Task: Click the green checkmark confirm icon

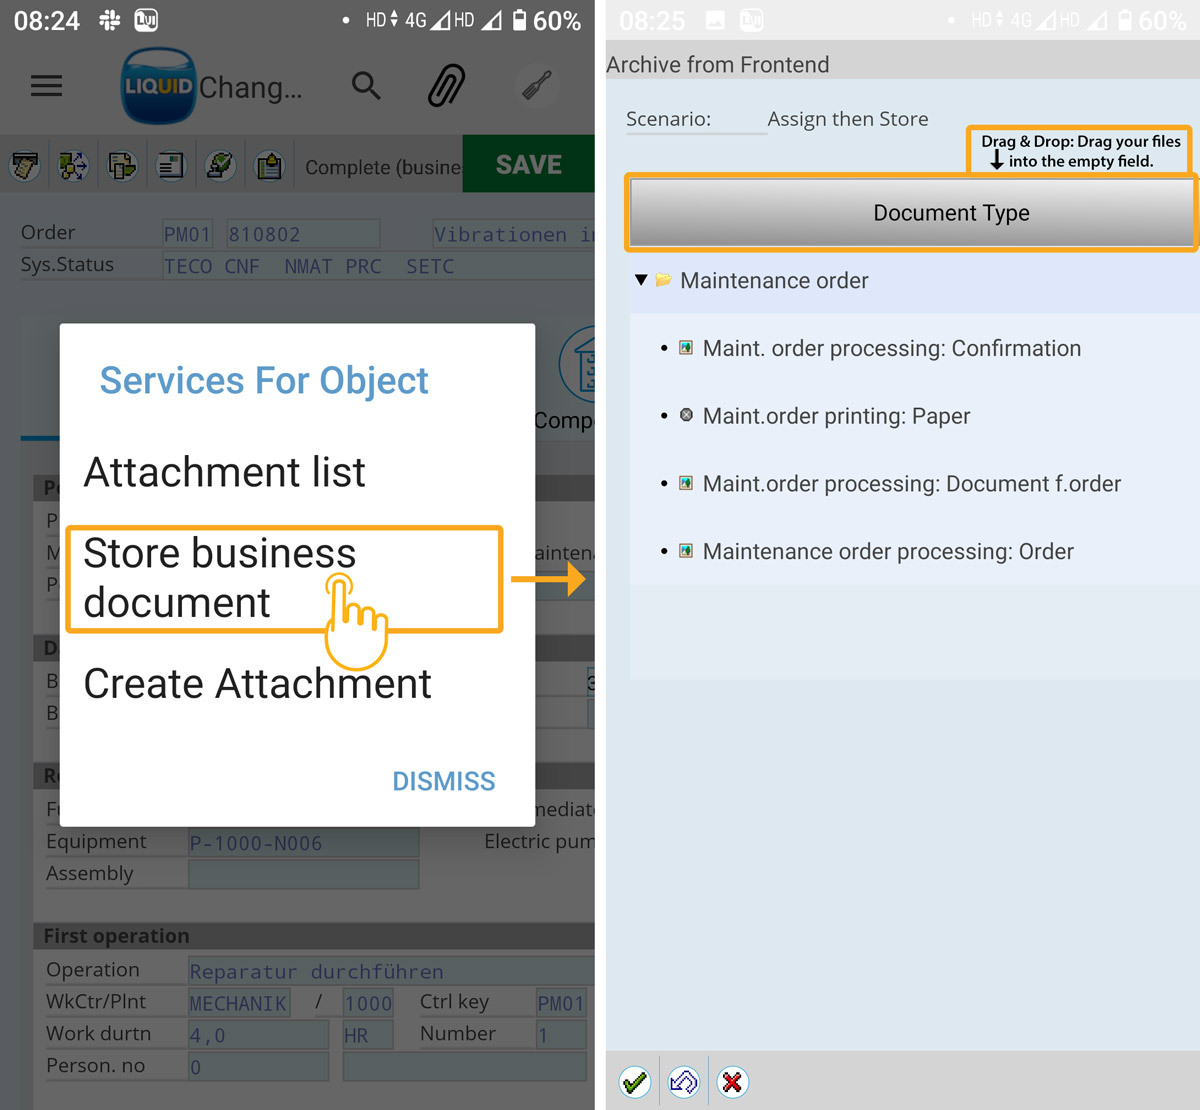Action: [x=634, y=1082]
